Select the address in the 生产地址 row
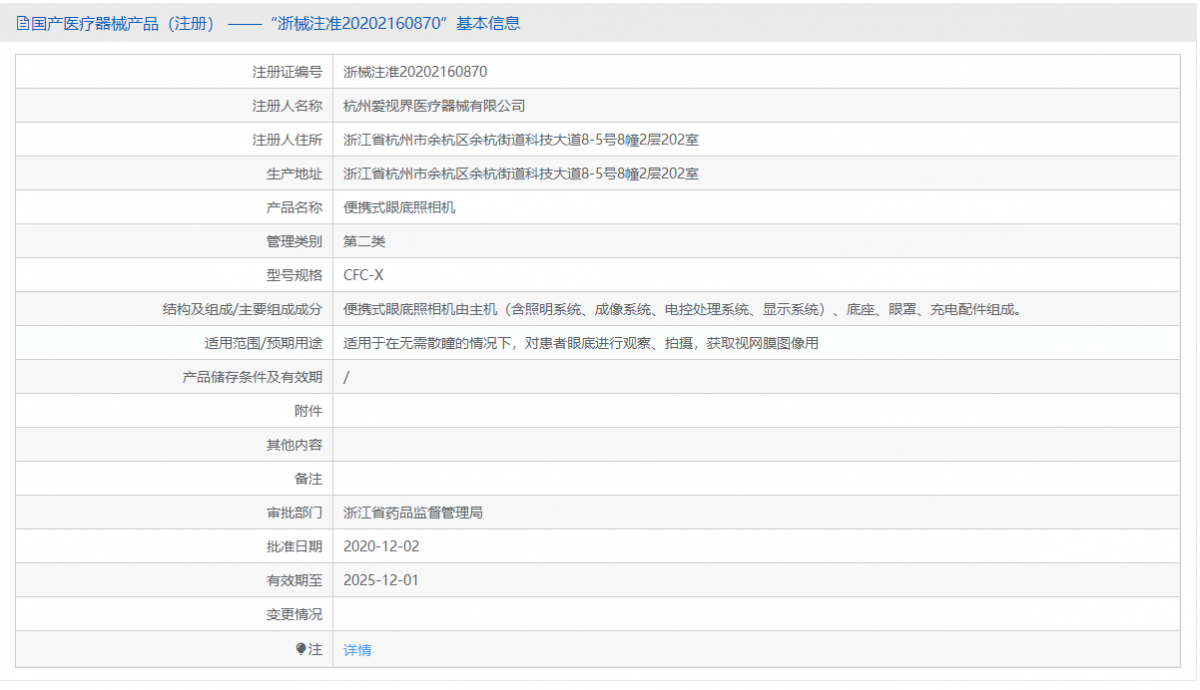This screenshot has height=690, width=1200. tap(521, 174)
